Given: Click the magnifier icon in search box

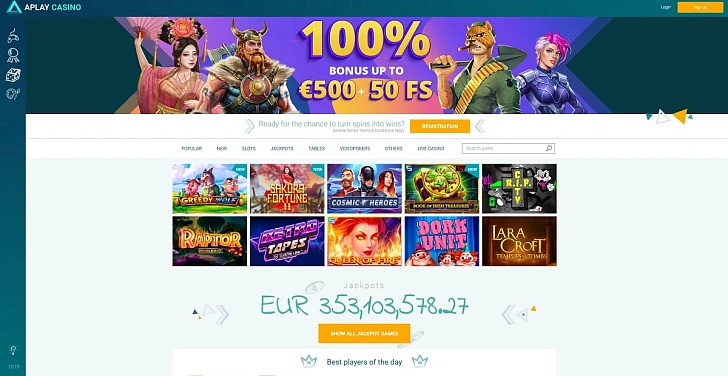Looking at the screenshot, I should click(x=549, y=149).
